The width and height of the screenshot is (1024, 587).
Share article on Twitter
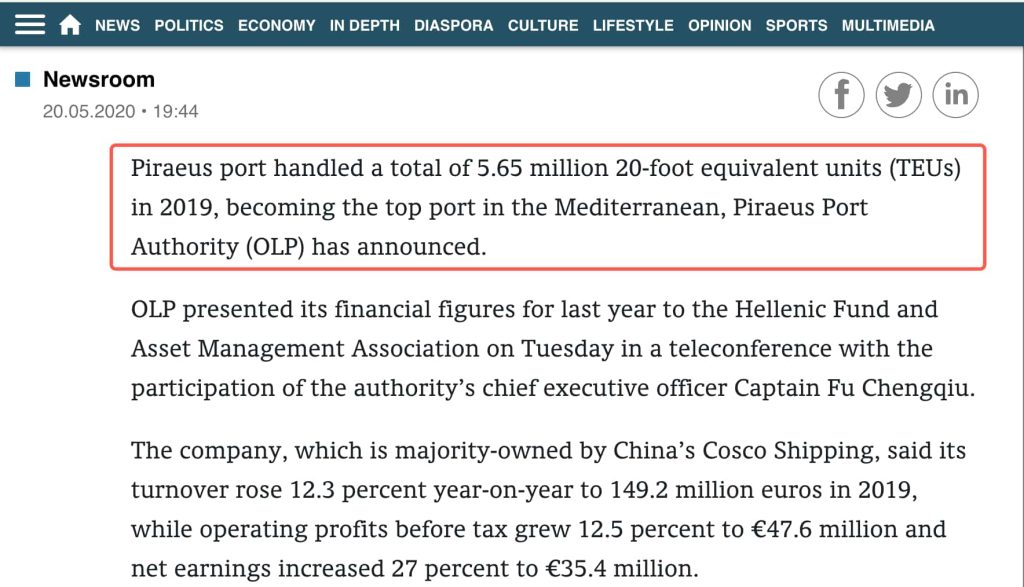(x=898, y=95)
